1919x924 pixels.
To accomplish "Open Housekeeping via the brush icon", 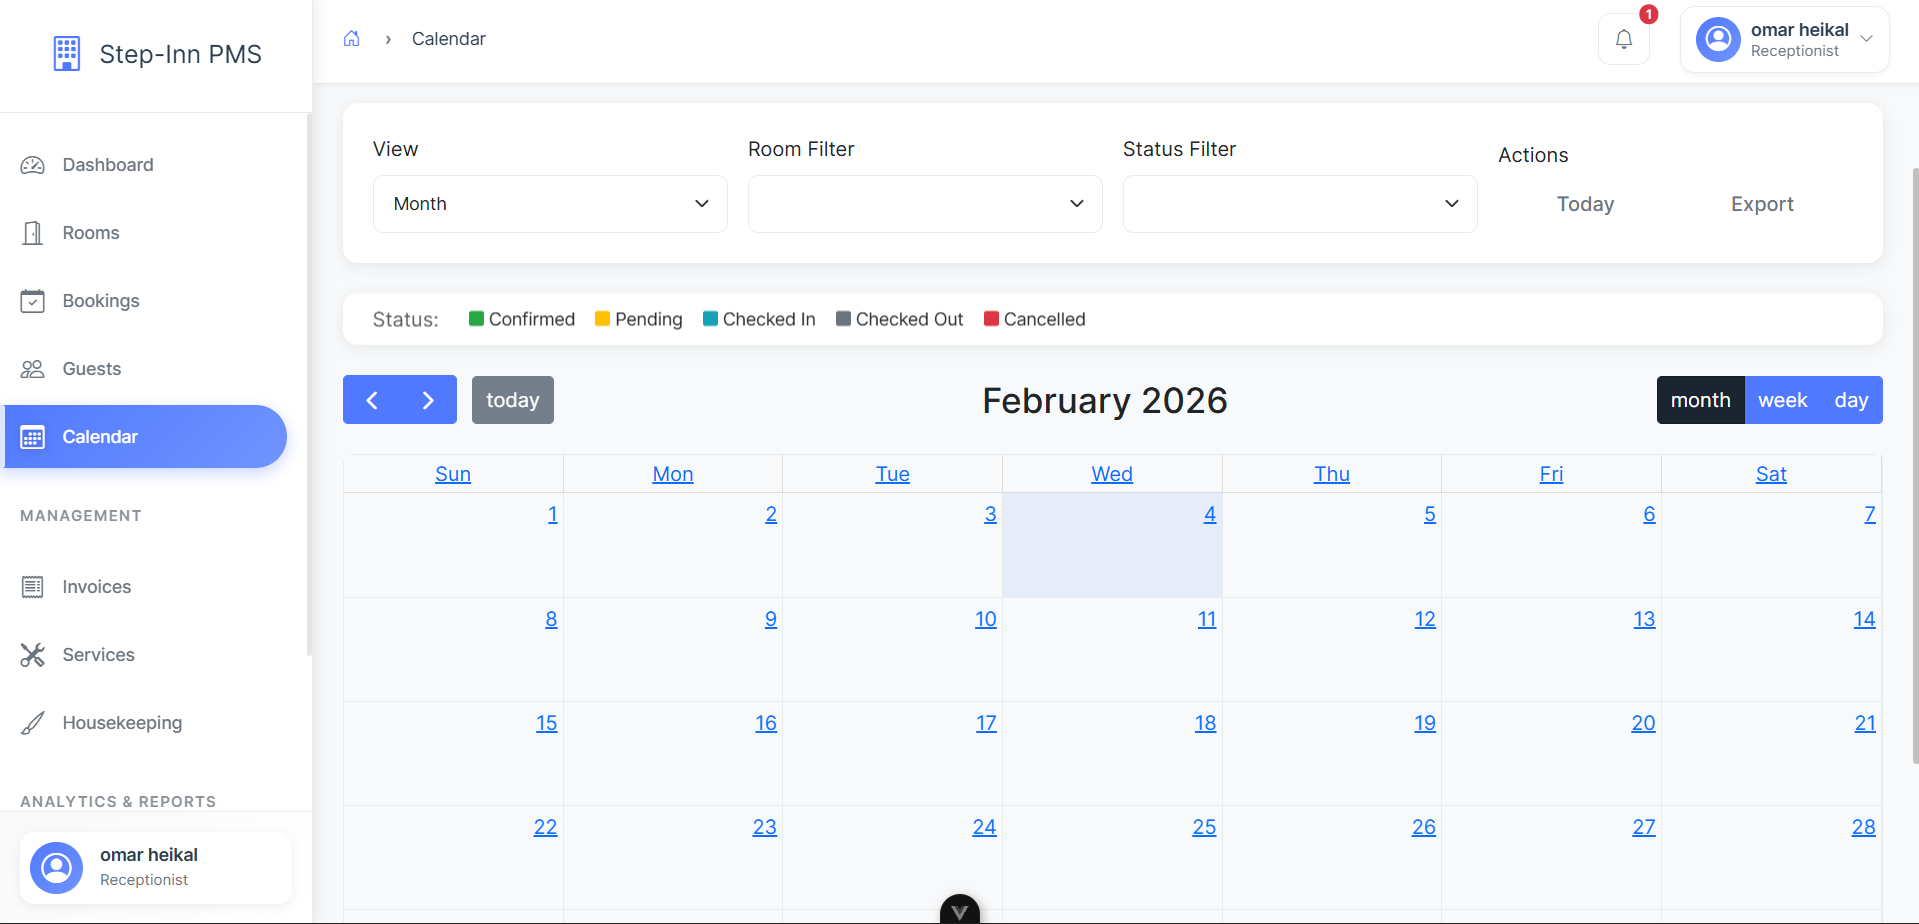I will pos(33,723).
